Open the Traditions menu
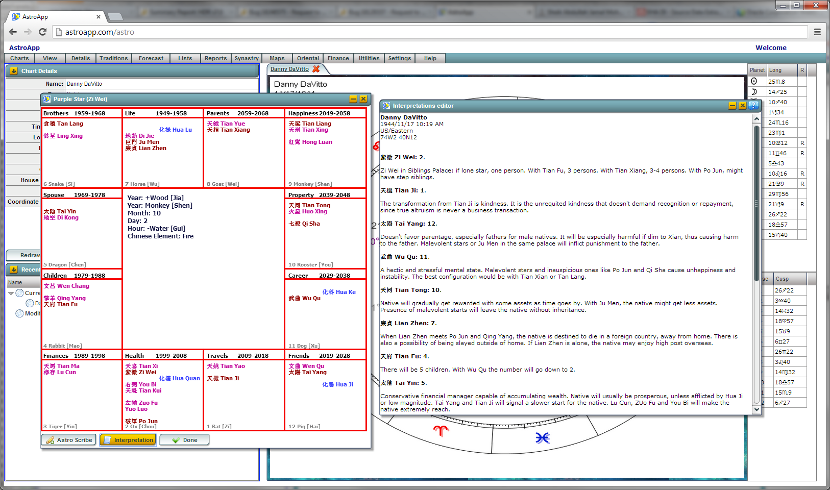The height and width of the screenshot is (490, 830). pyautogui.click(x=114, y=59)
